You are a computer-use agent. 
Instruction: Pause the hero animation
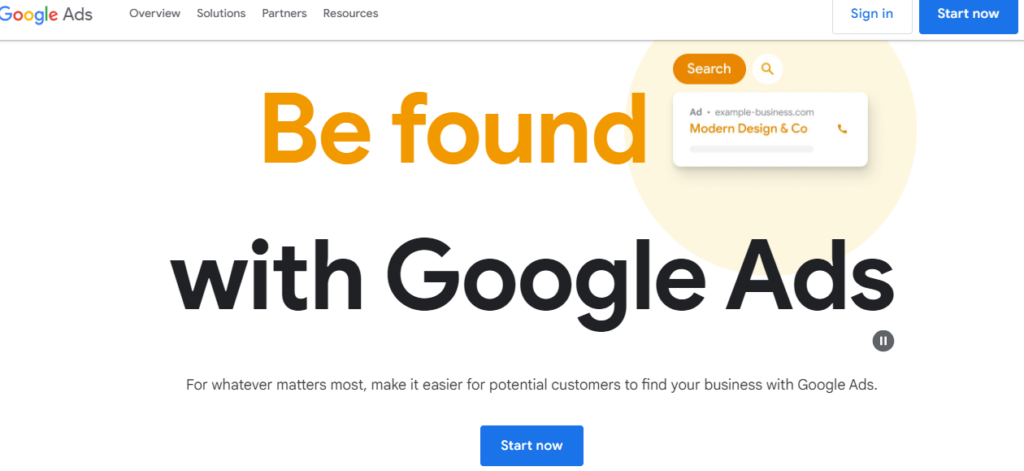pos(882,341)
